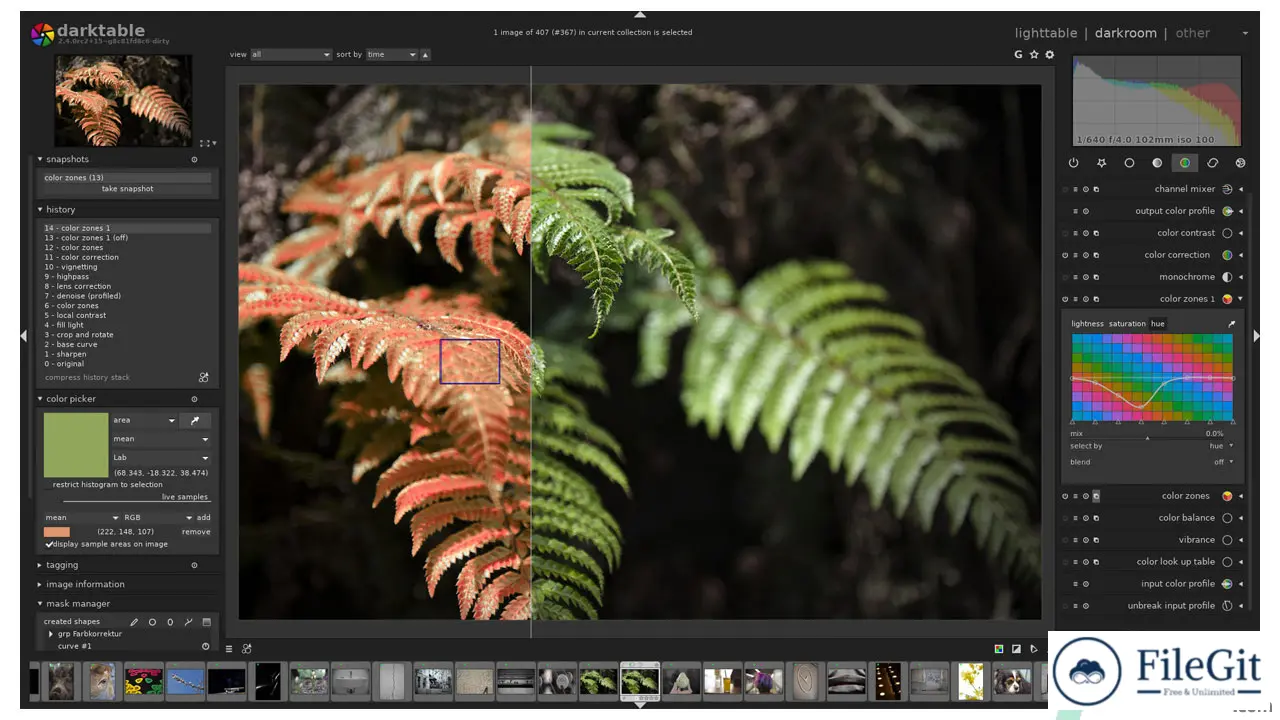This screenshot has height=720, width=1280.
Task: Activate the color picker eyedropper button
Action: pos(195,421)
